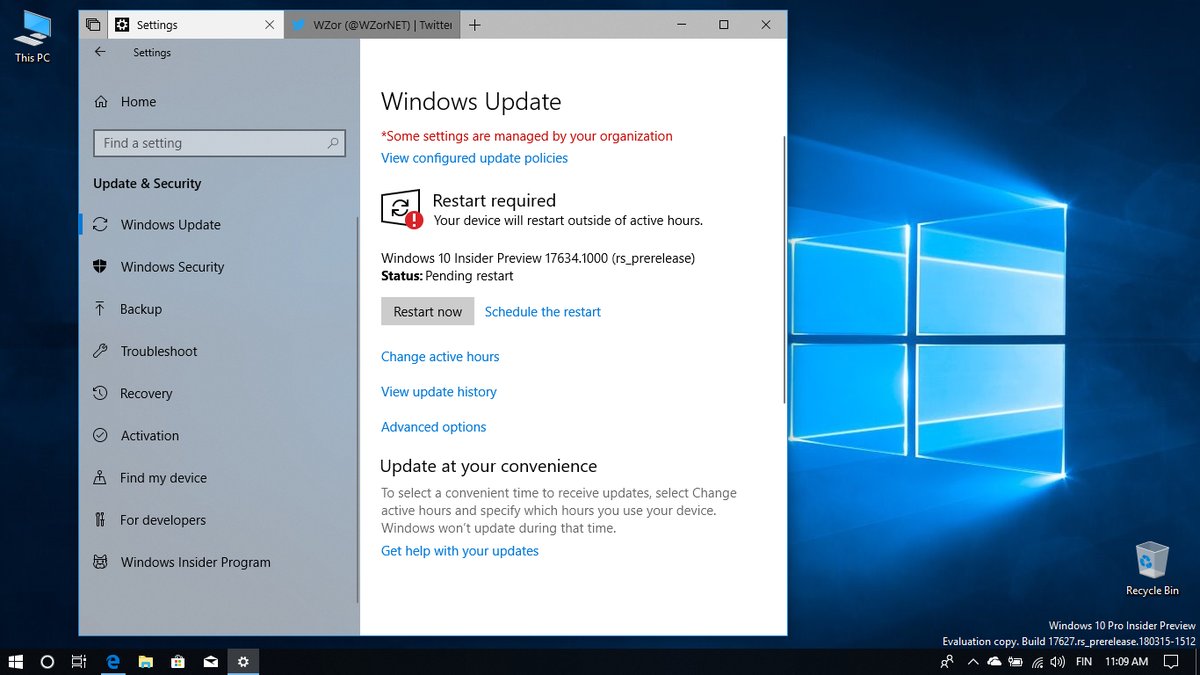Viewport: 1200px width, 675px height.
Task: Click Change active hours link
Action: tap(440, 357)
